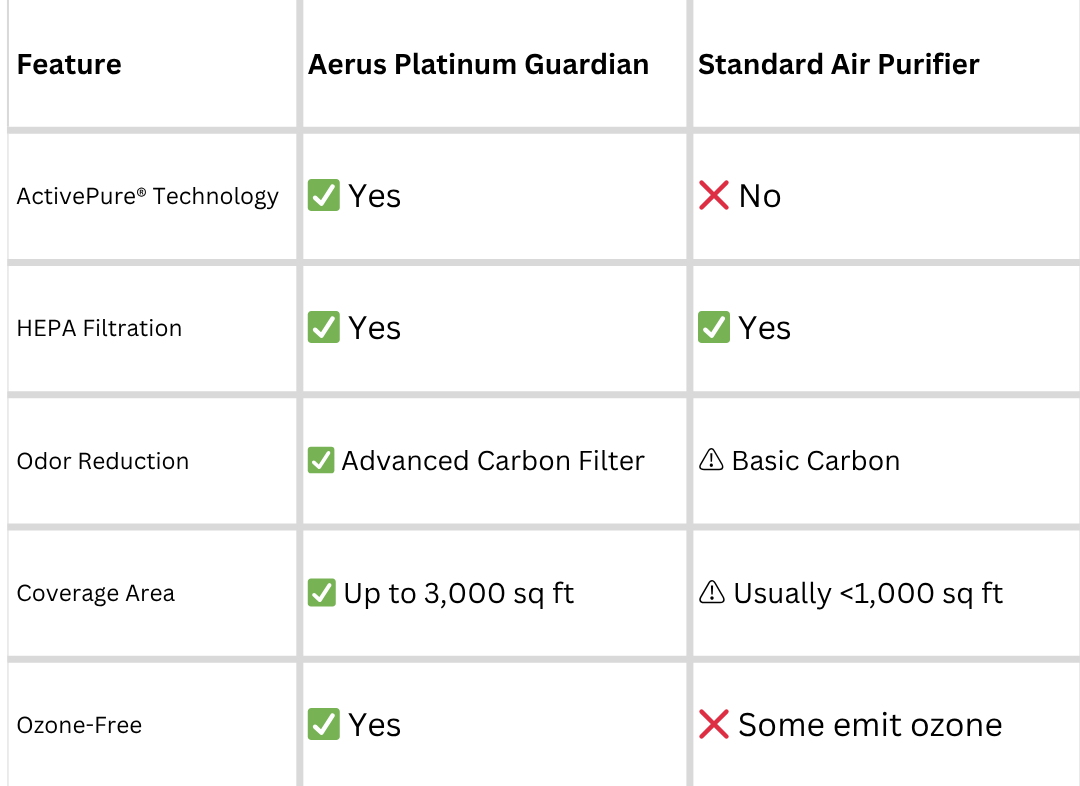Click the Odor Reduction row label
The width and height of the screenshot is (1080, 786).
103,461
